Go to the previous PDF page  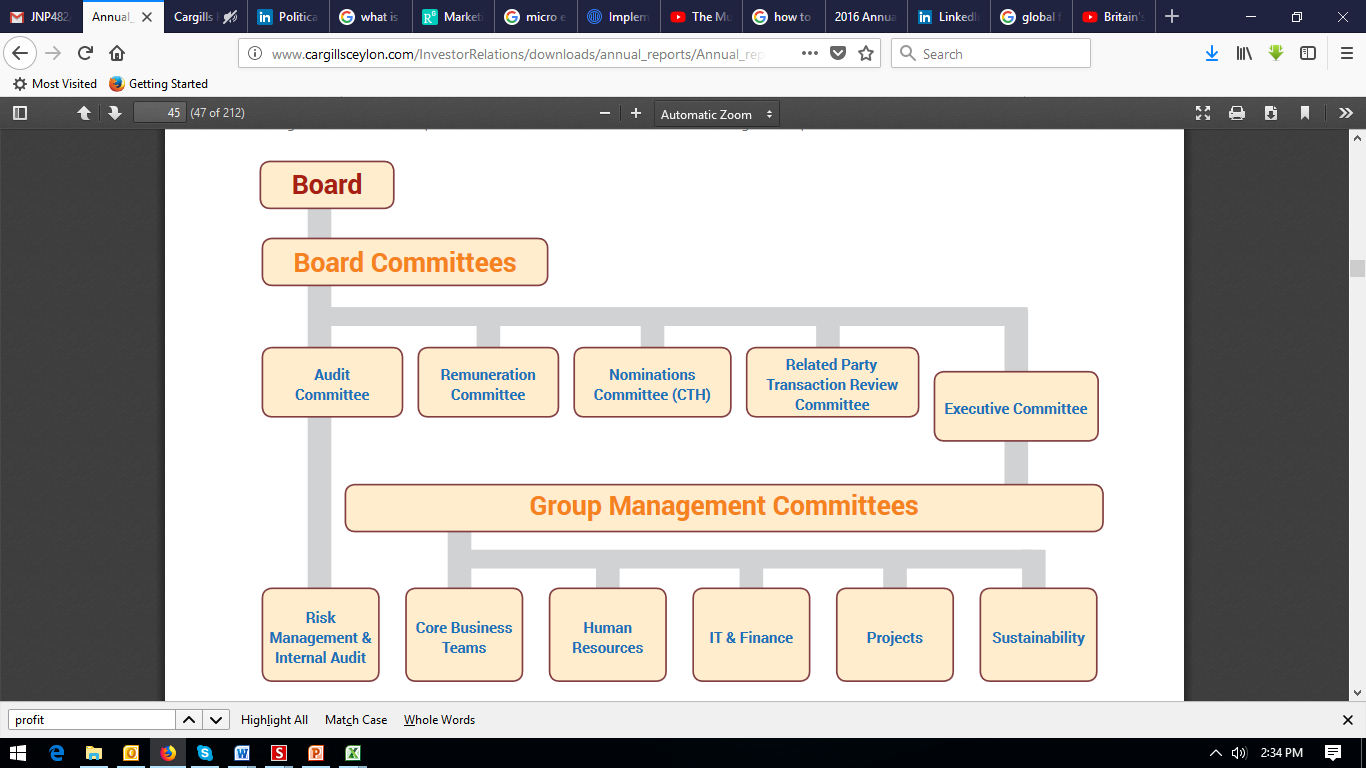(84, 113)
